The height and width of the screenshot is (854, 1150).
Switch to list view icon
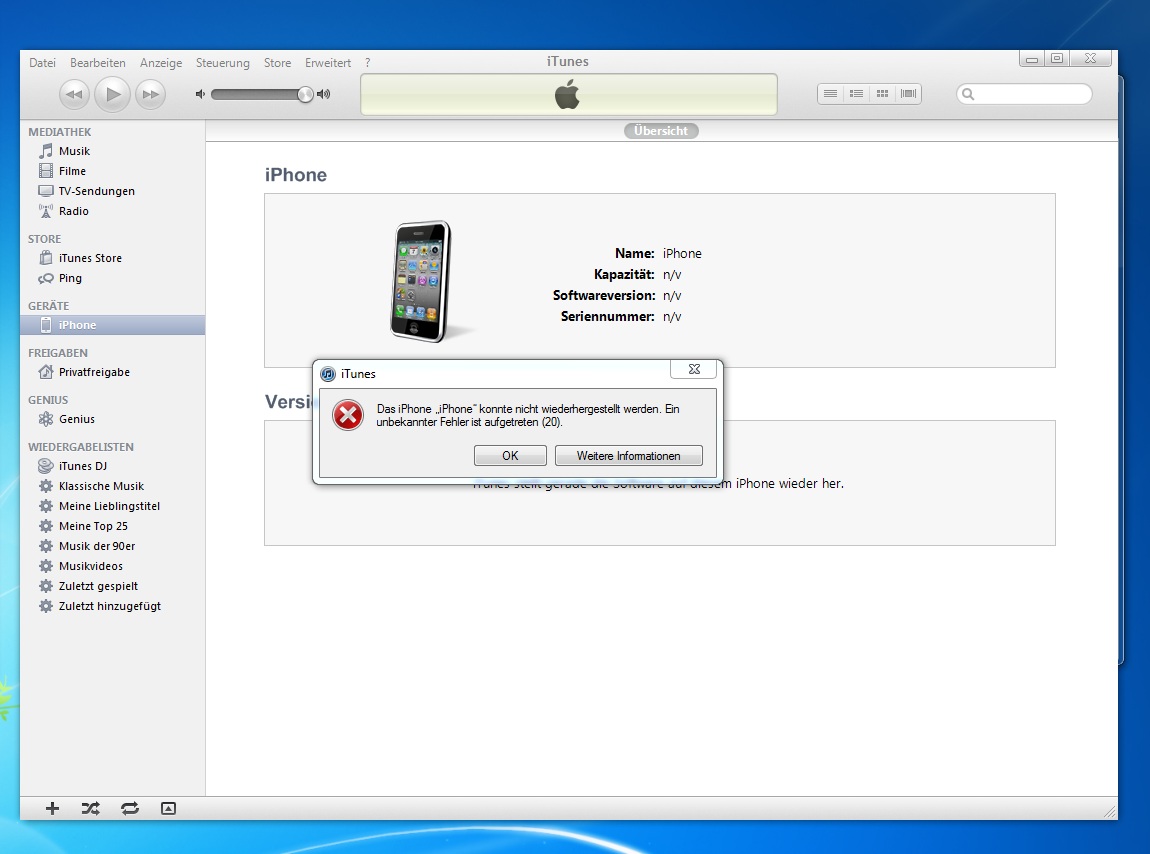pos(830,94)
